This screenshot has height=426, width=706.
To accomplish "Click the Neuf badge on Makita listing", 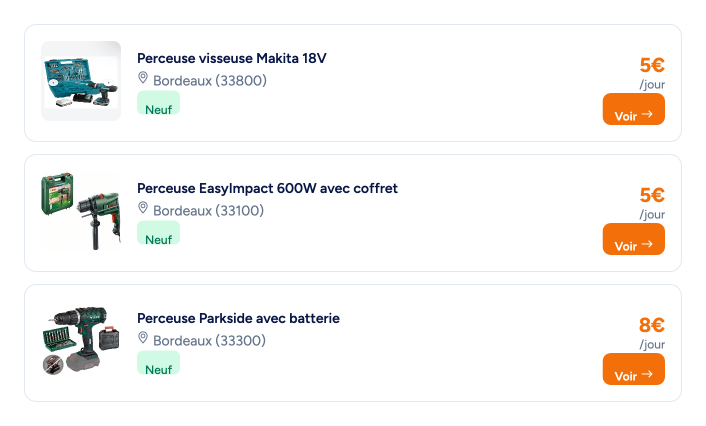I will [x=158, y=109].
